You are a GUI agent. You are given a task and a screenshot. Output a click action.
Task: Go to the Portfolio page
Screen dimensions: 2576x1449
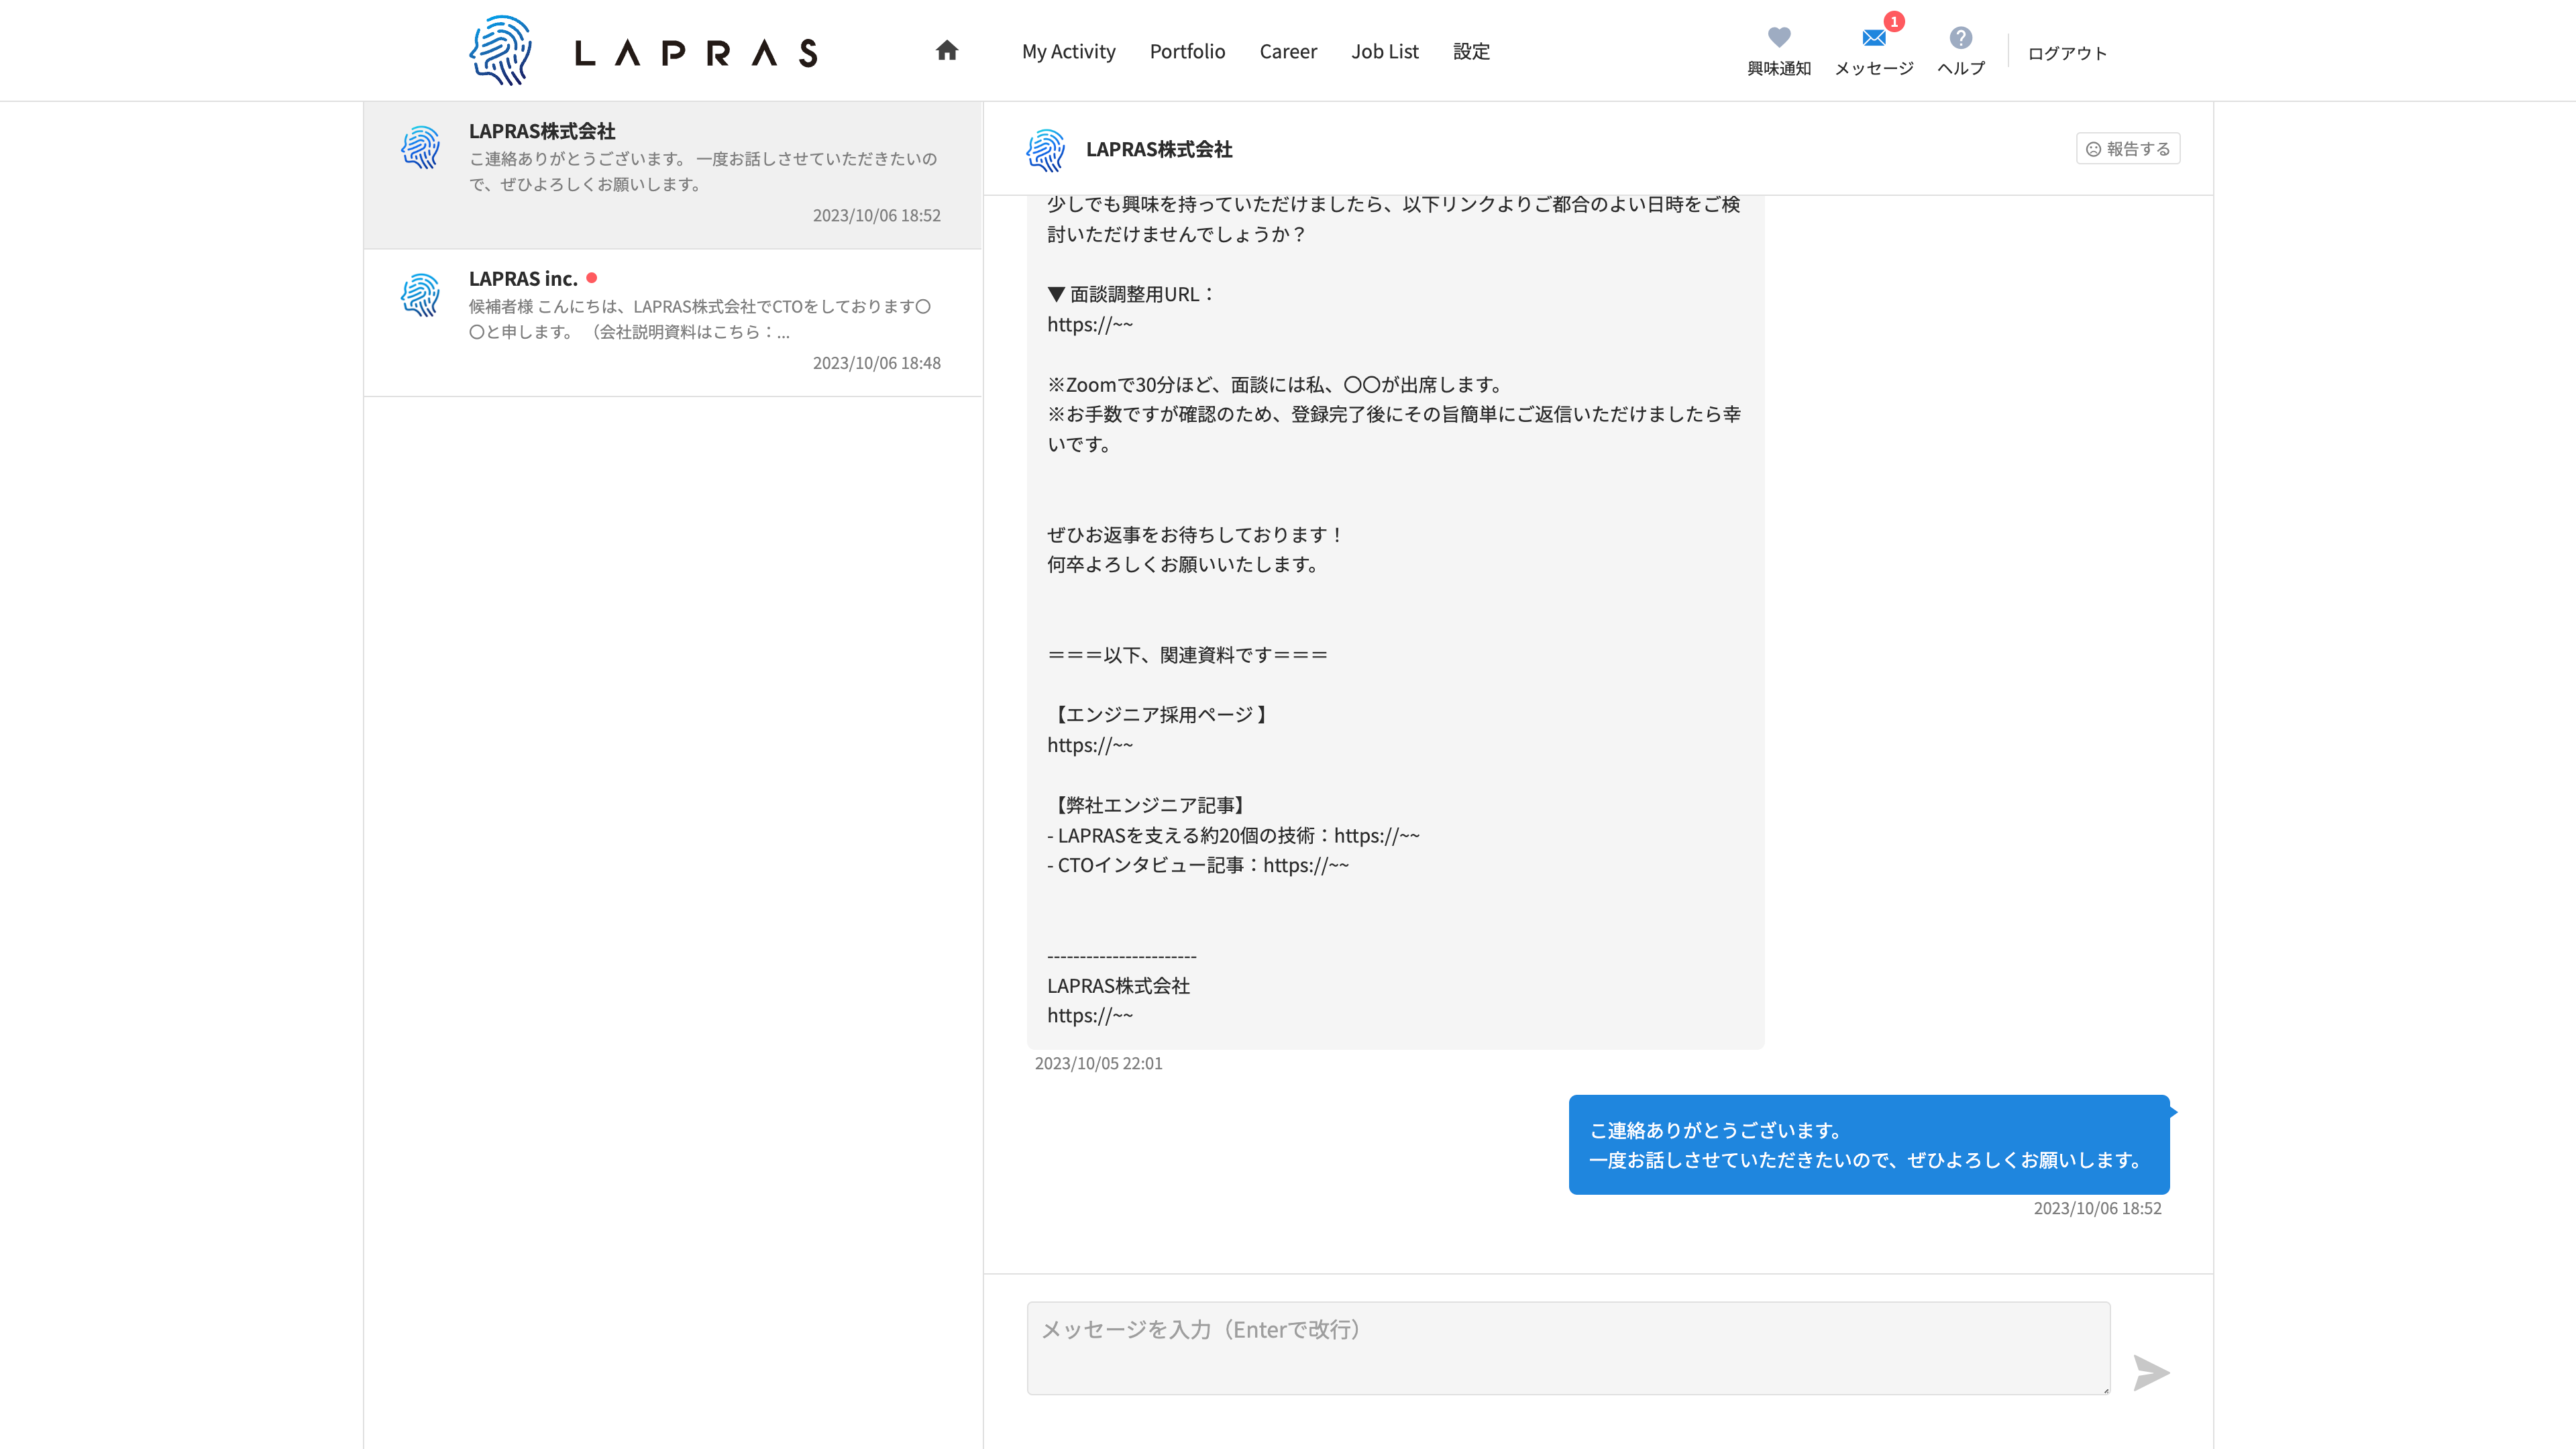(x=1187, y=52)
